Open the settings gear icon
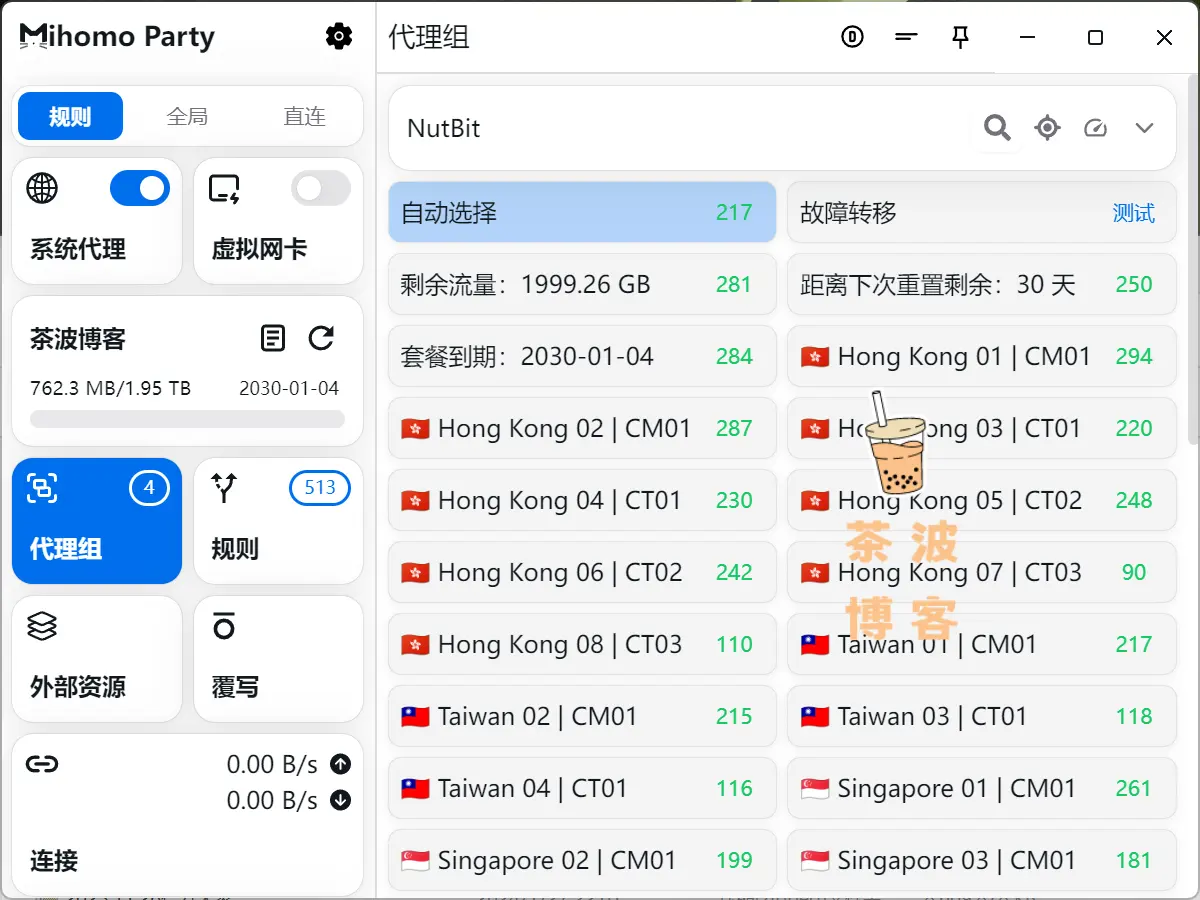 [338, 36]
